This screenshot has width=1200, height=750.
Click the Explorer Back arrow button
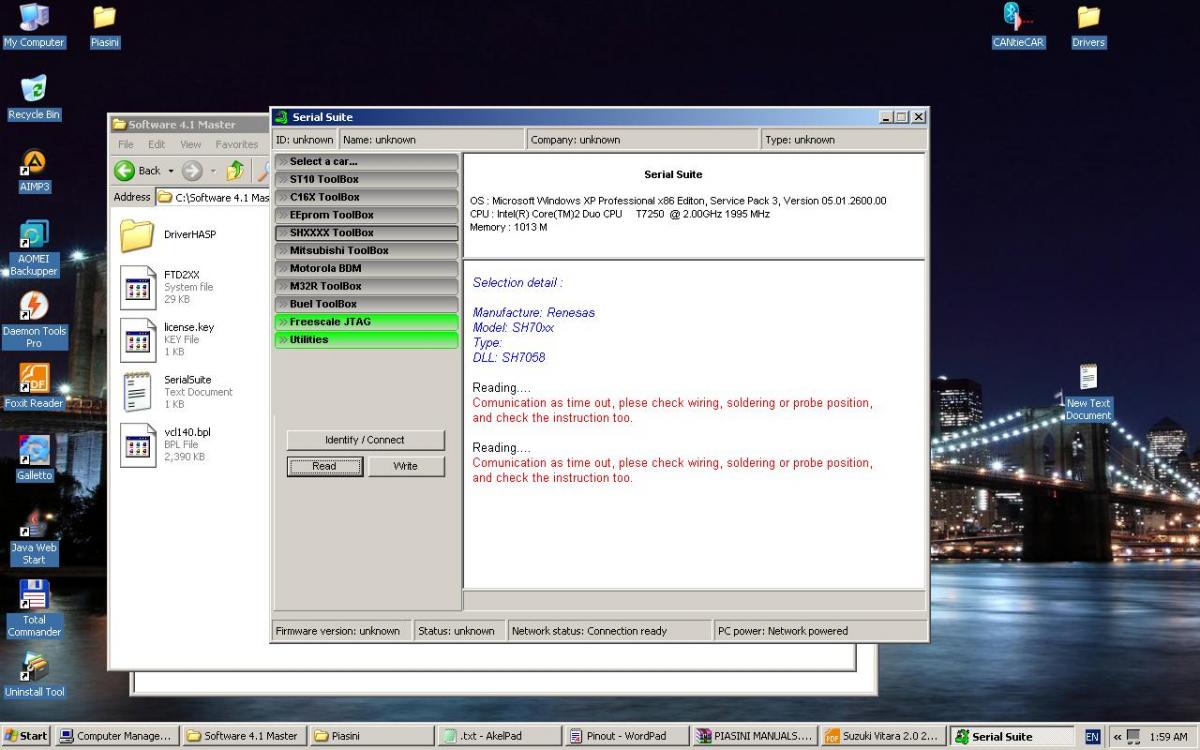tap(125, 171)
